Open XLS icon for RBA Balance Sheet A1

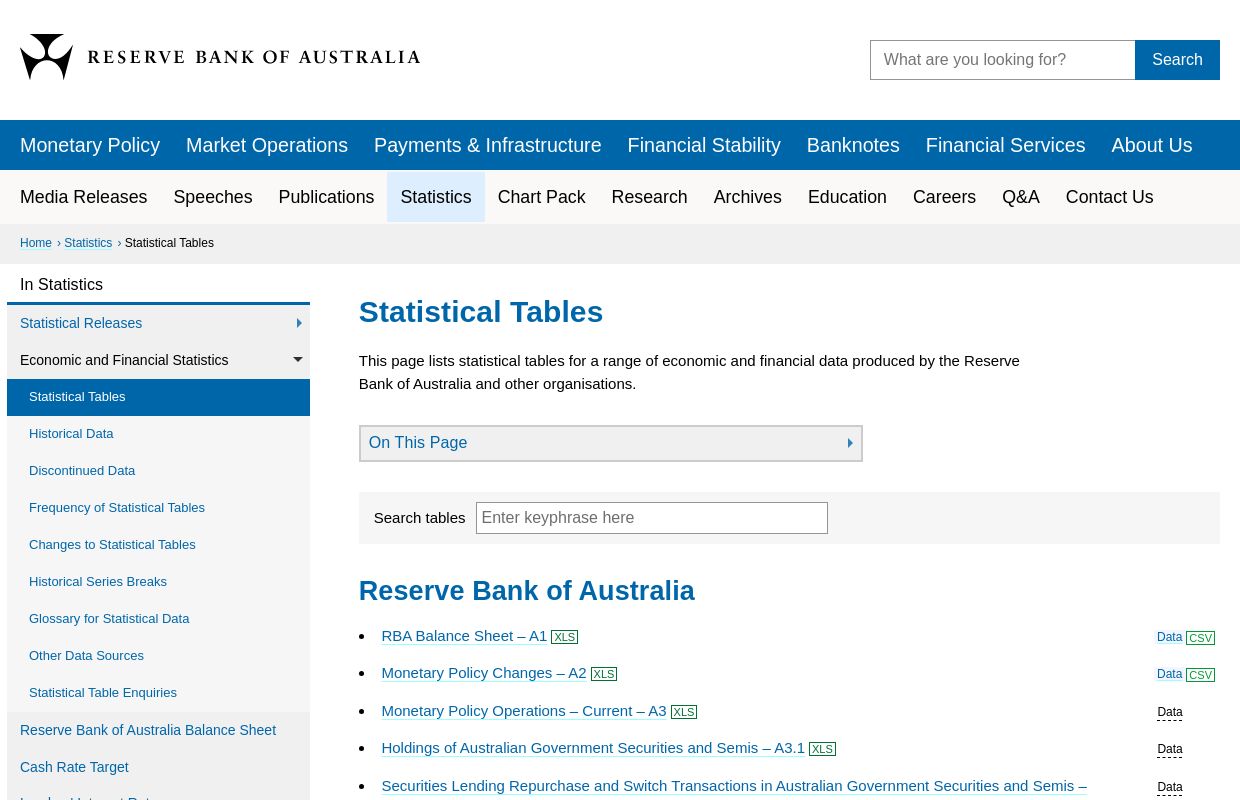click(x=565, y=637)
